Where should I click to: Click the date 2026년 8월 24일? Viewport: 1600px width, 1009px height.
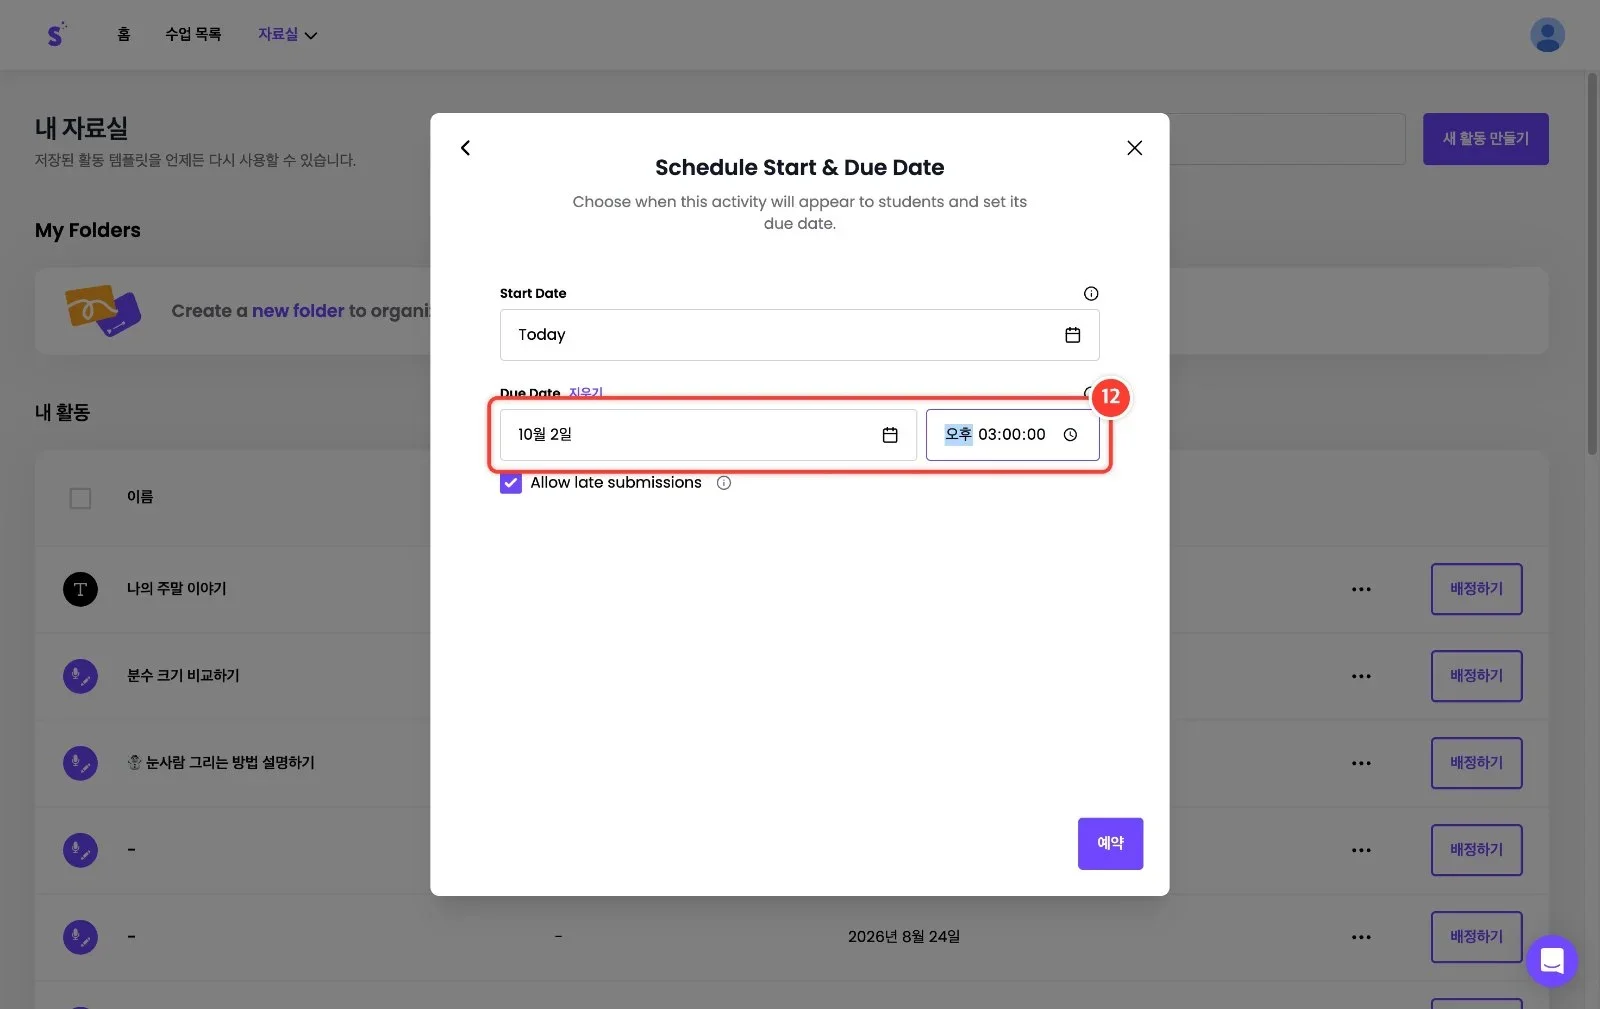click(904, 937)
